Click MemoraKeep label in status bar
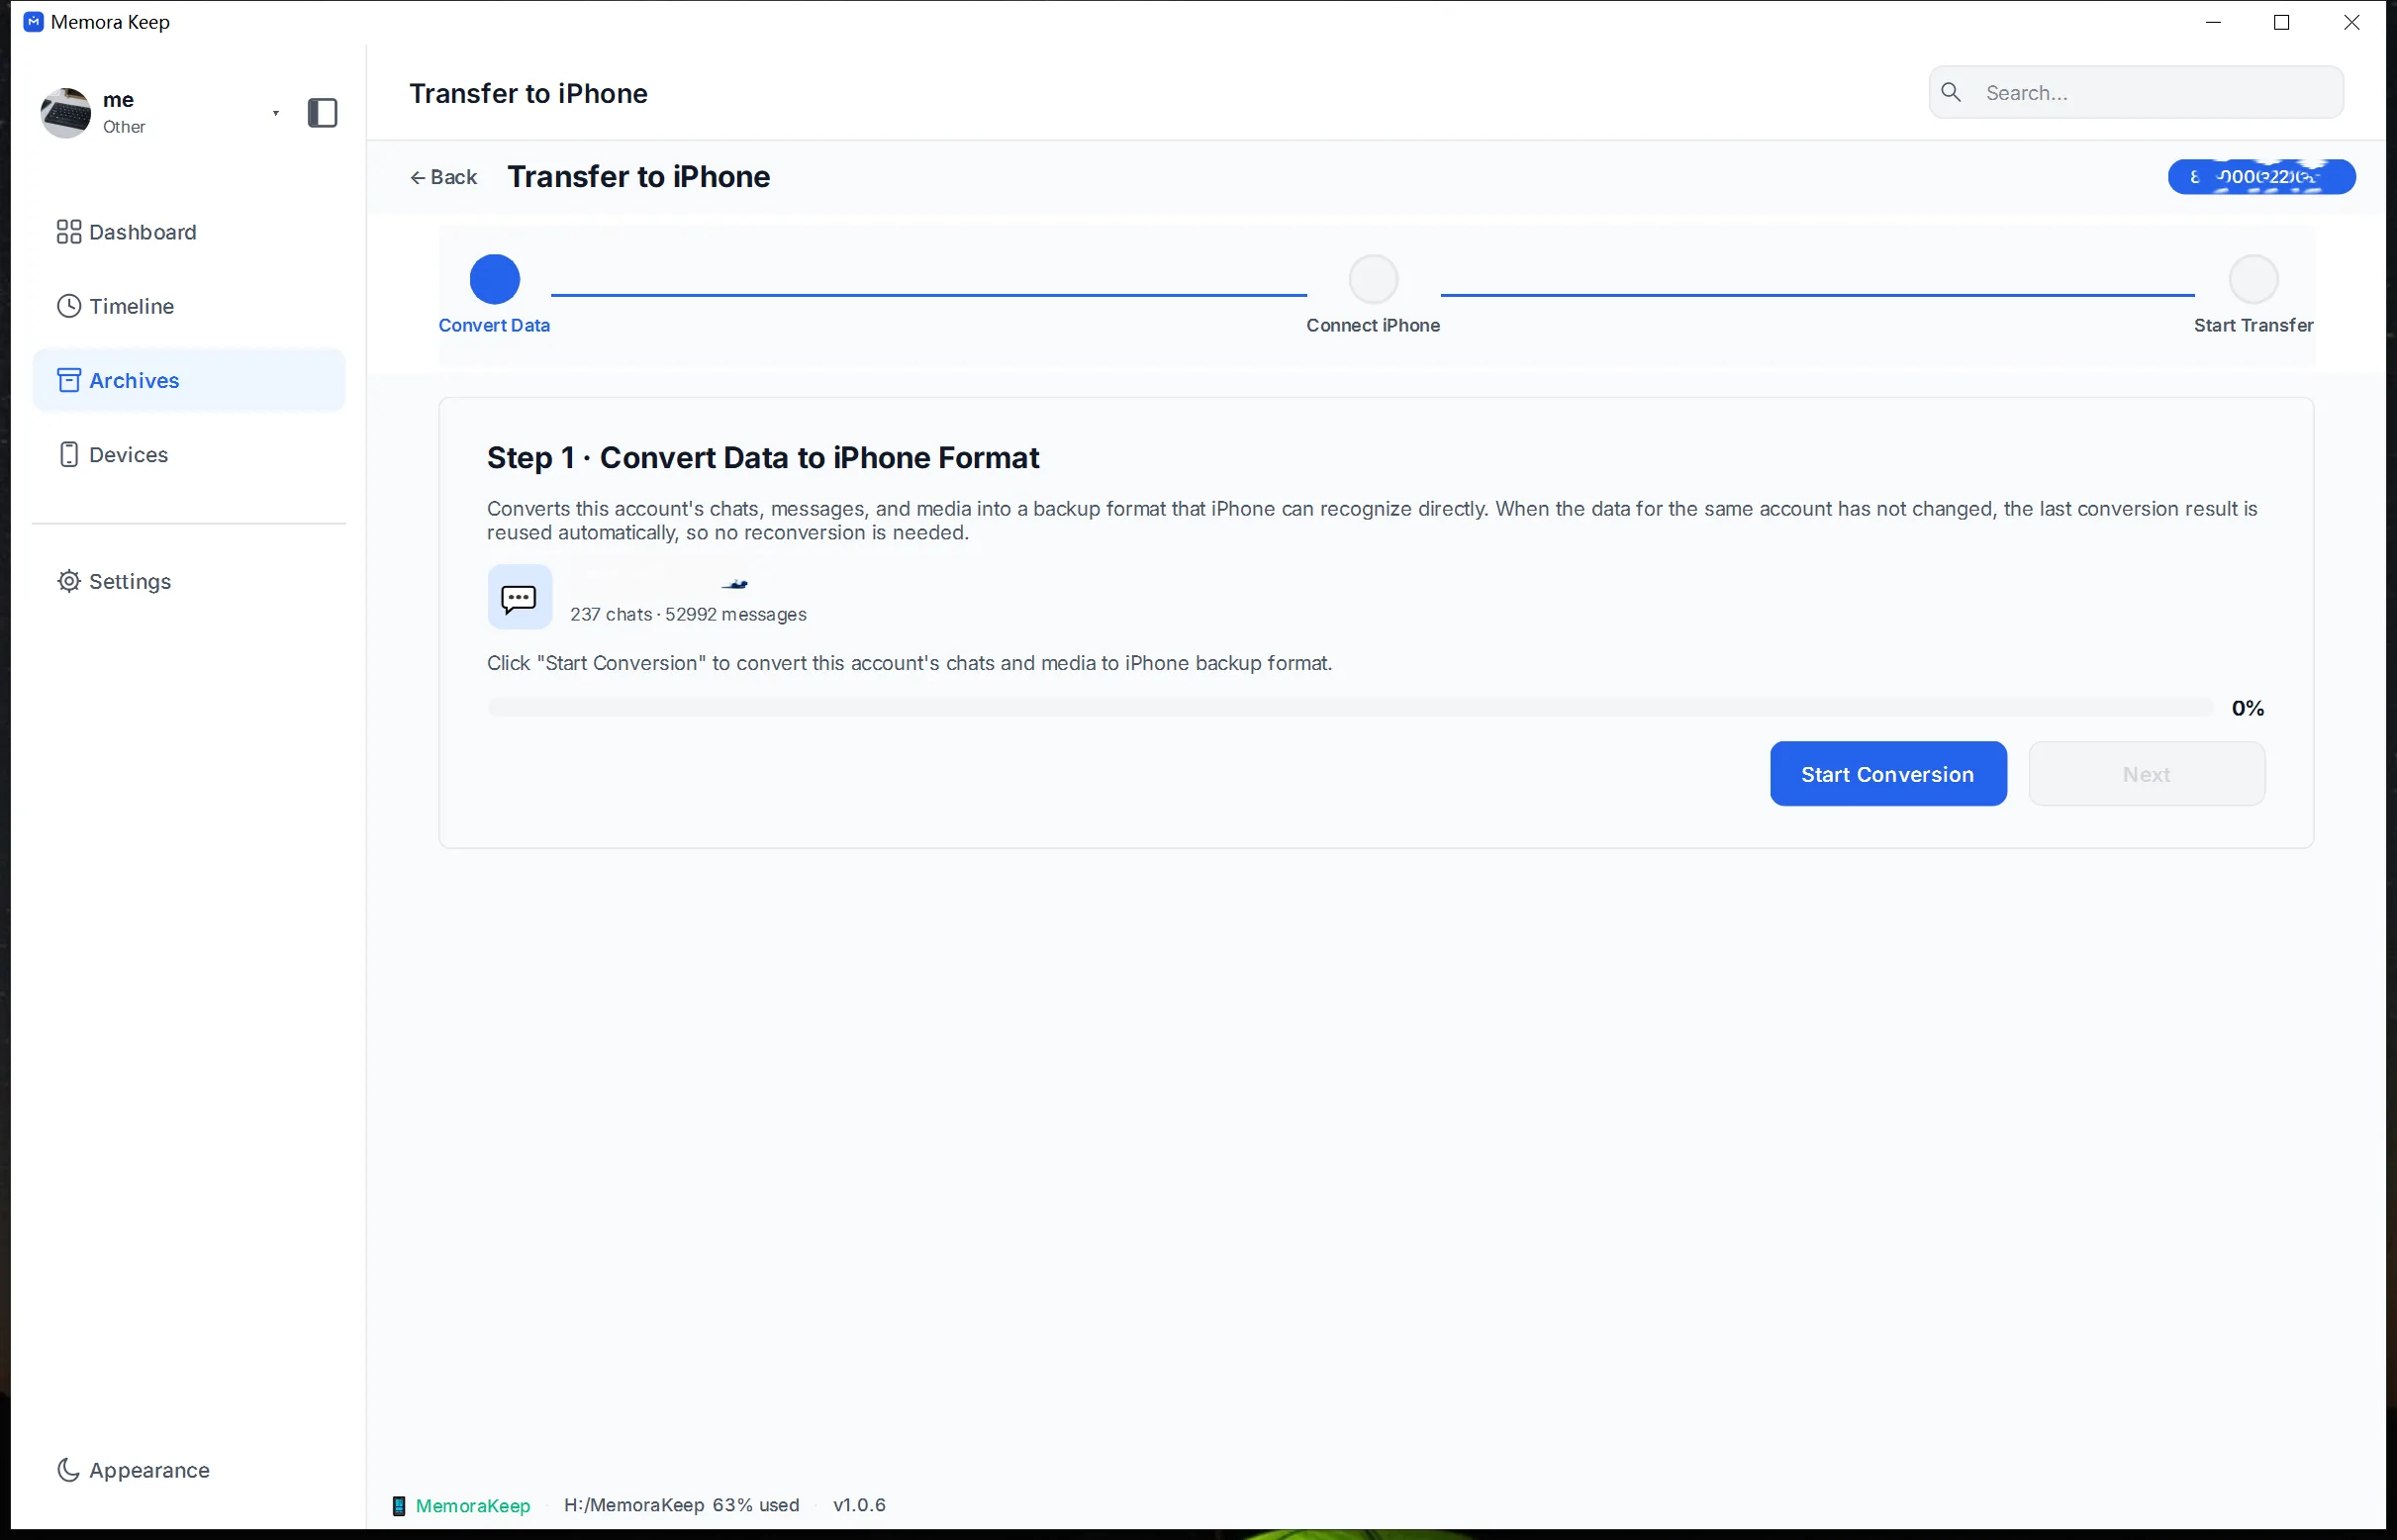The width and height of the screenshot is (2397, 1540). pyautogui.click(x=473, y=1505)
